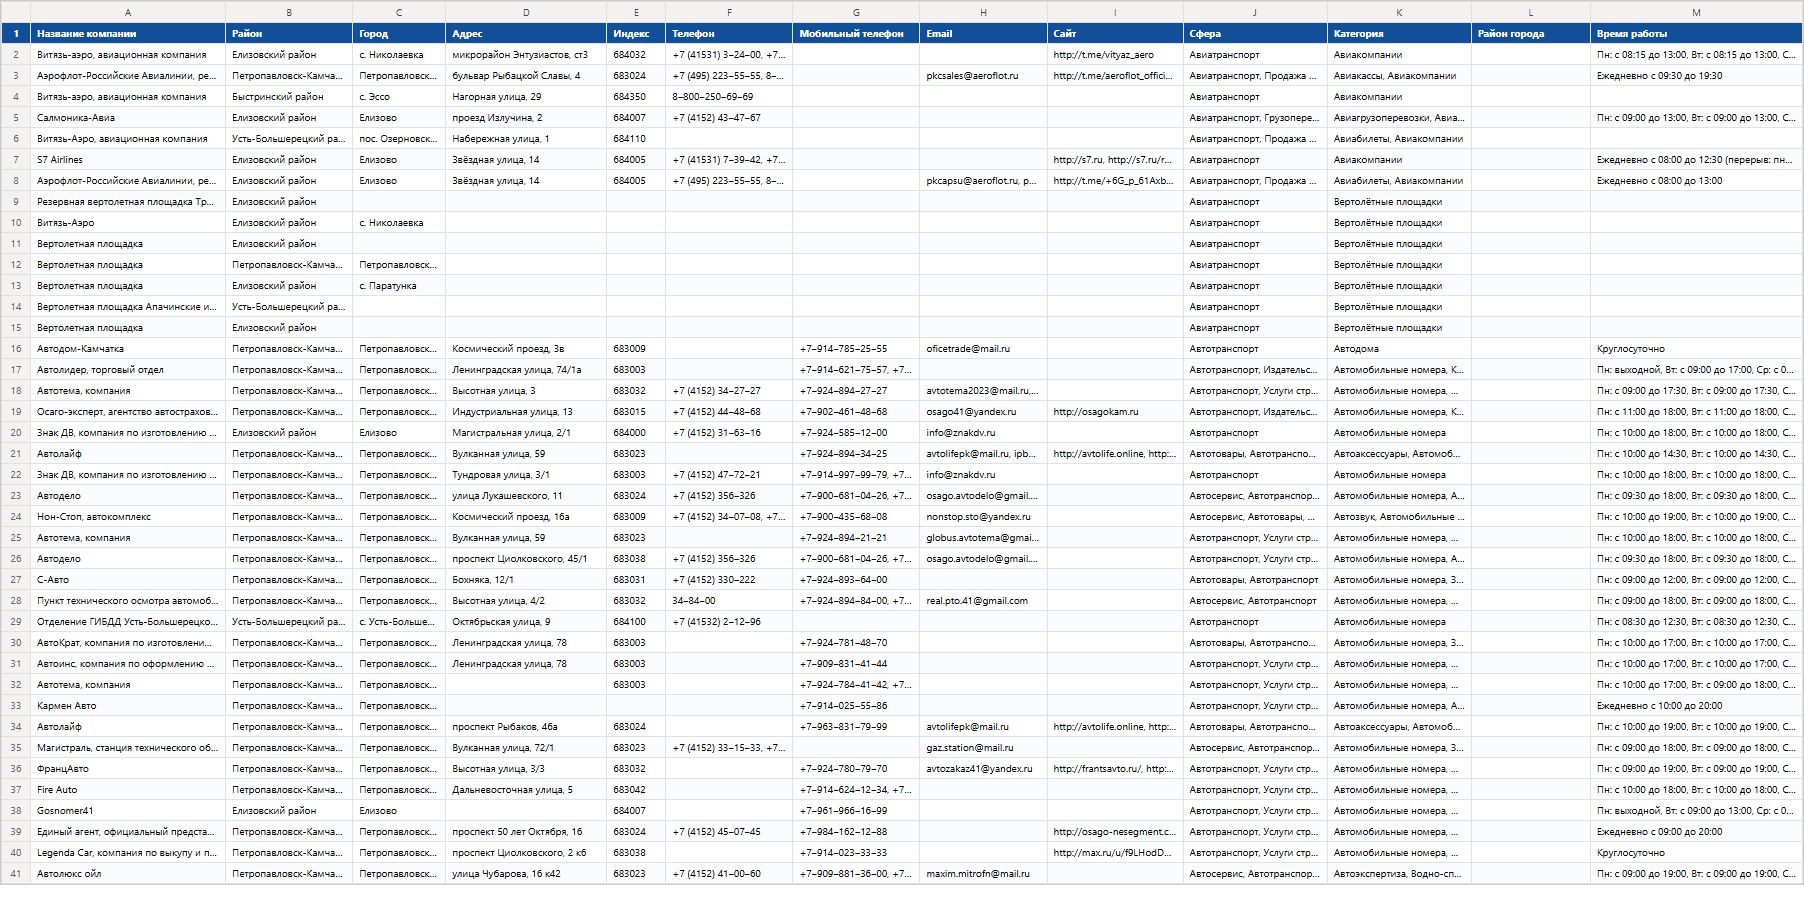Open email nonstop.sto@yandex.ru

pyautogui.click(x=983, y=517)
